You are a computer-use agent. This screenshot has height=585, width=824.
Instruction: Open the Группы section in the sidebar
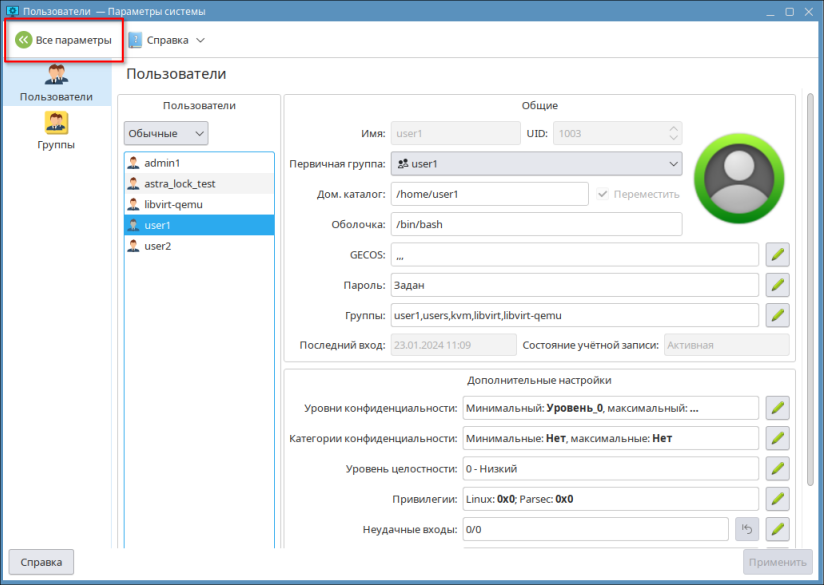tap(56, 131)
